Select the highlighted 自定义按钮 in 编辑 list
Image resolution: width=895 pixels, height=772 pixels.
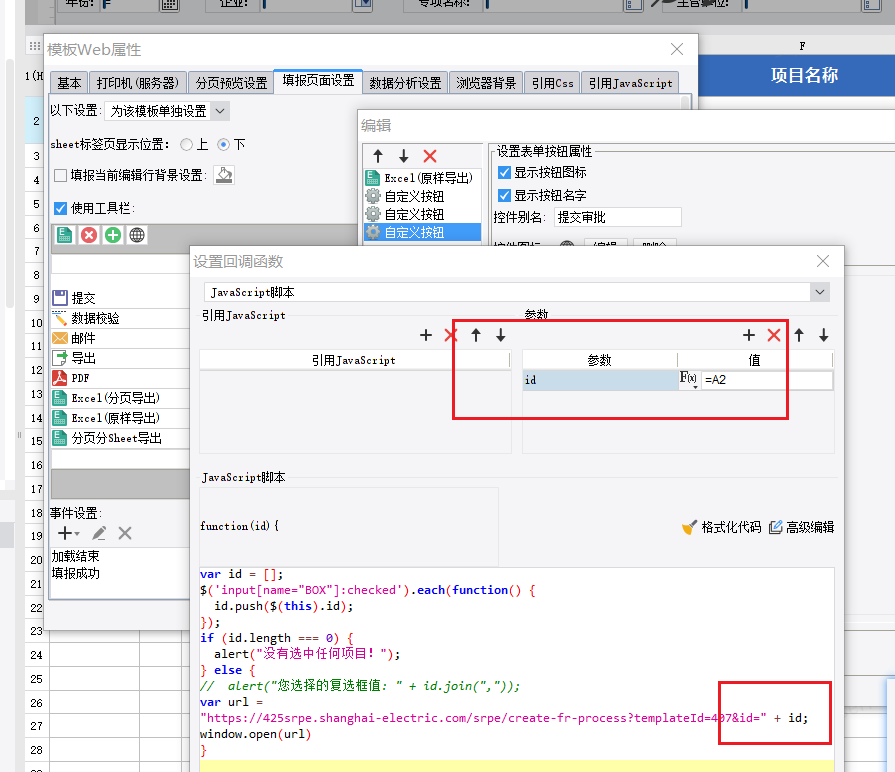[422, 232]
